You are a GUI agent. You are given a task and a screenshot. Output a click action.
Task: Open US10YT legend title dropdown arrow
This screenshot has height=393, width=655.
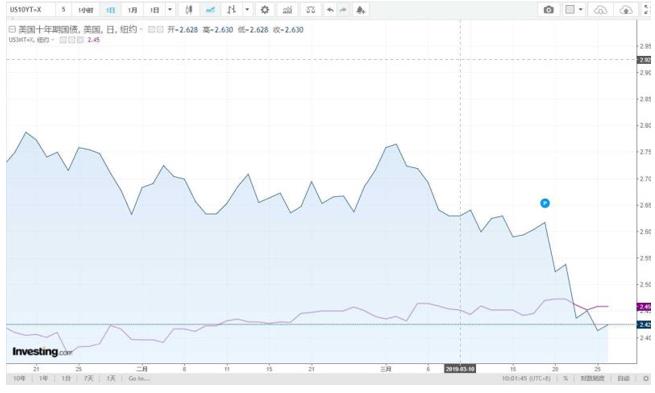142,30
